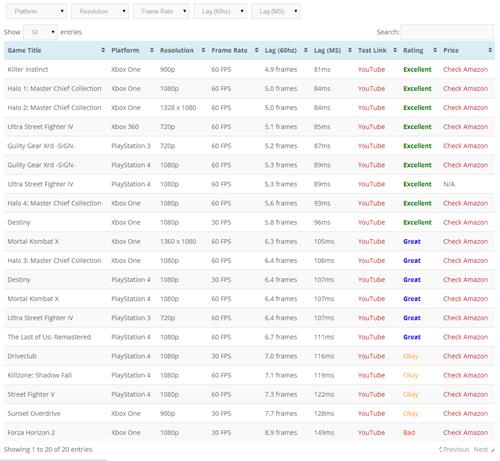Sort table by Game Title column
Viewport: 500px width, 461px height.
pyautogui.click(x=56, y=50)
